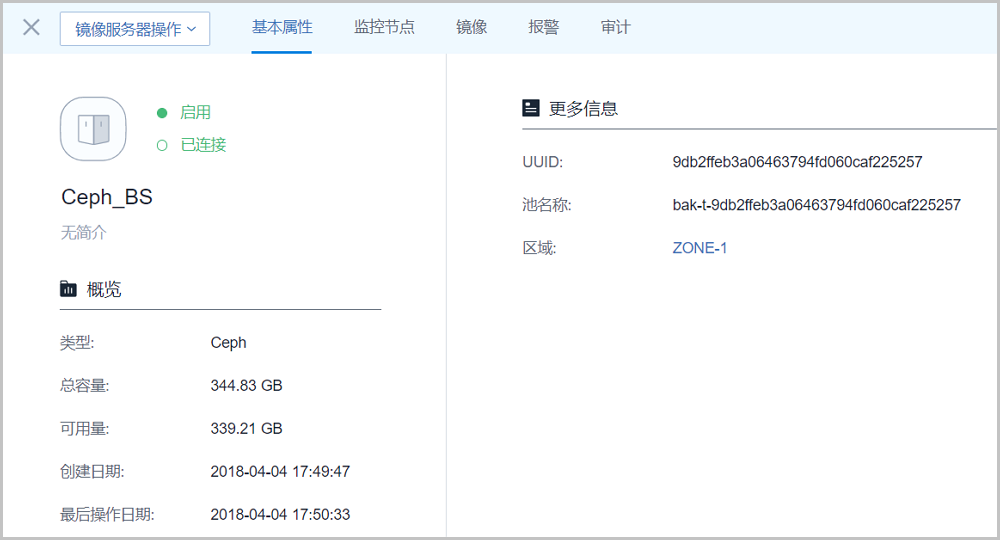Click the backup storage server icon
This screenshot has height=540, width=1000.
pos(93,129)
